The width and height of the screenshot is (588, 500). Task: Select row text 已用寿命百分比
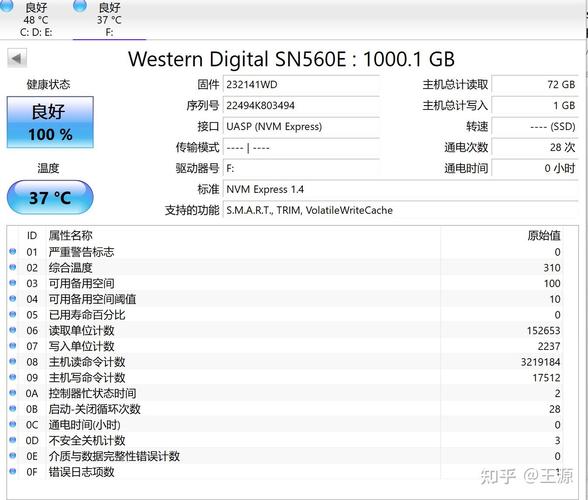(87, 315)
